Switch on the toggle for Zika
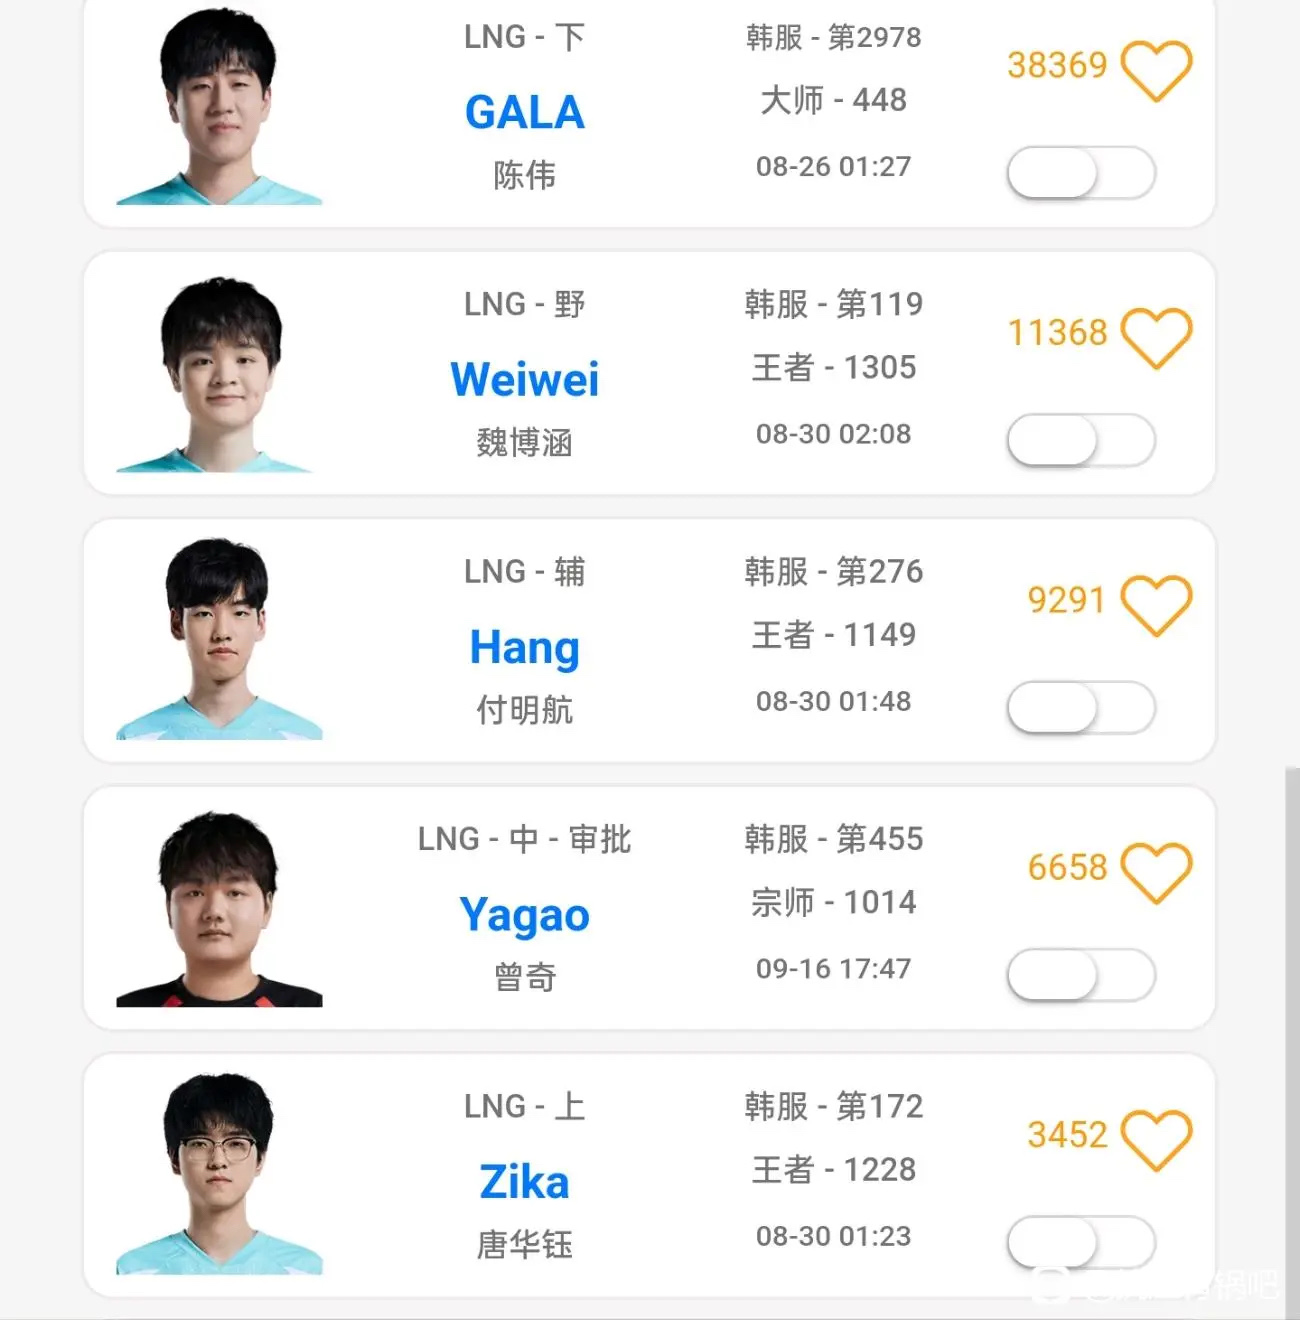Viewport: 1300px width, 1320px height. point(1081,1242)
